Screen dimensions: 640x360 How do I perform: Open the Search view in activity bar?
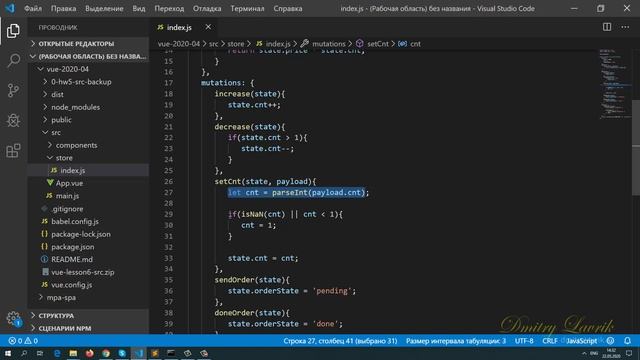[x=13, y=61]
